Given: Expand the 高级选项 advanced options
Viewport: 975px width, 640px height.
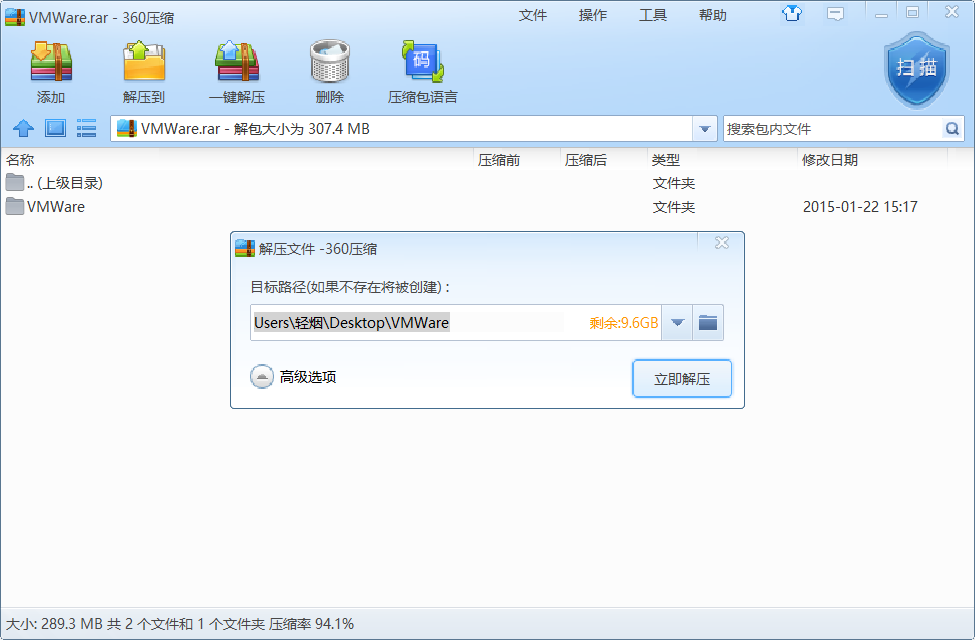Looking at the screenshot, I should (262, 377).
